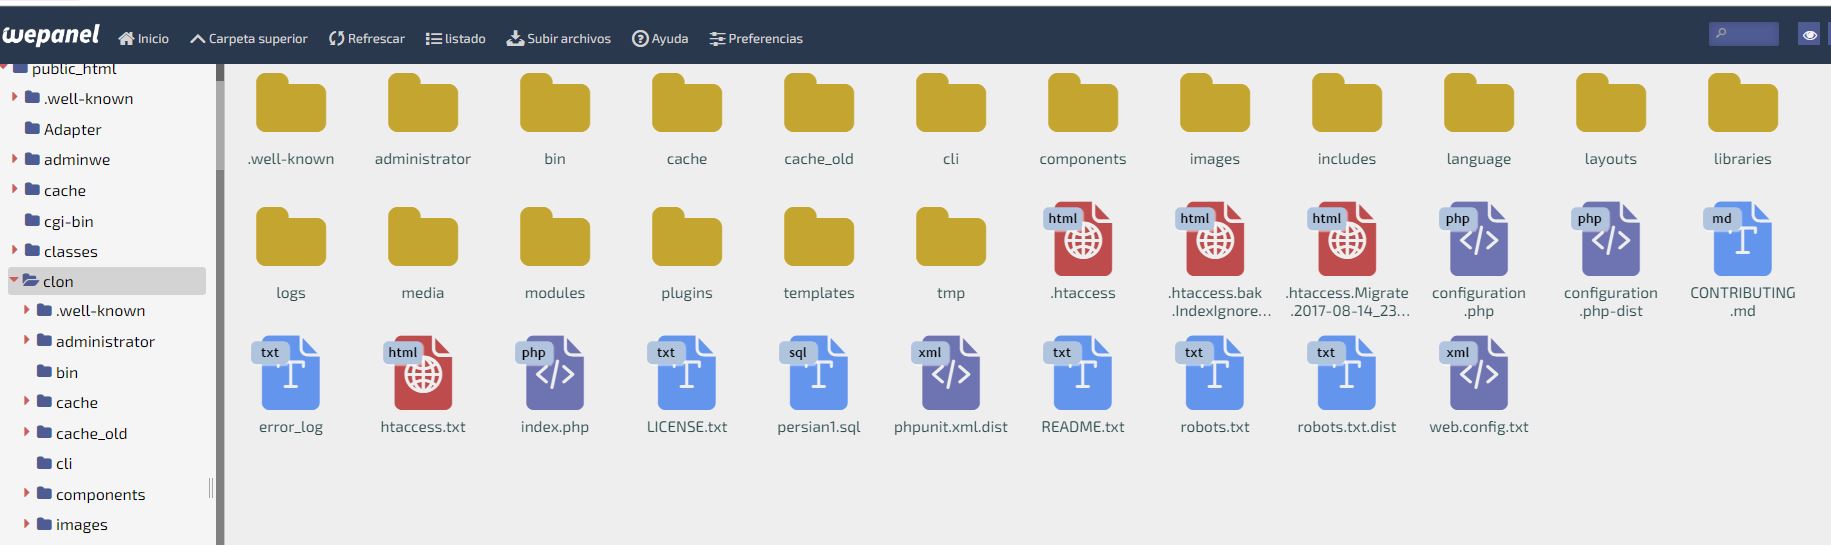Click the search input field
The width and height of the screenshot is (1831, 545).
pyautogui.click(x=1743, y=34)
